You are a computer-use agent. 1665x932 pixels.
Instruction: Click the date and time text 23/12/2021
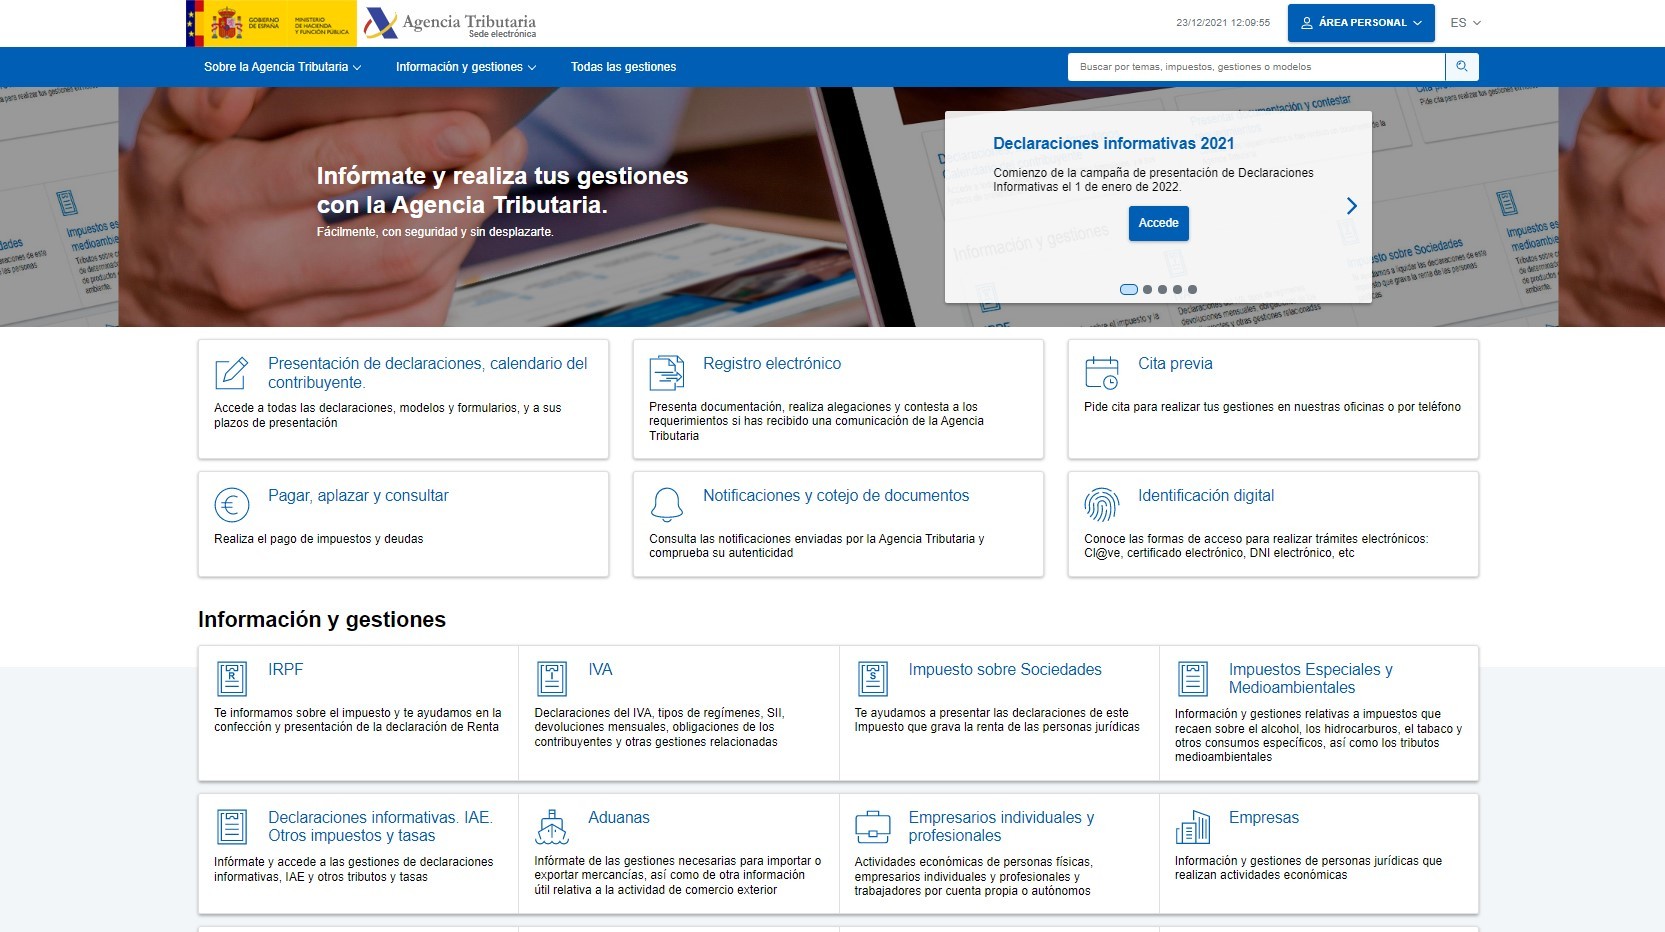coord(1223,23)
